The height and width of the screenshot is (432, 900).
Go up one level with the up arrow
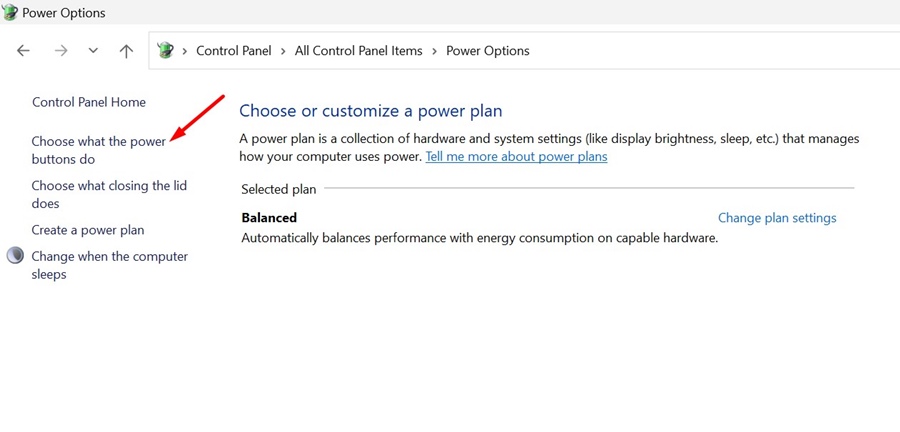click(126, 51)
